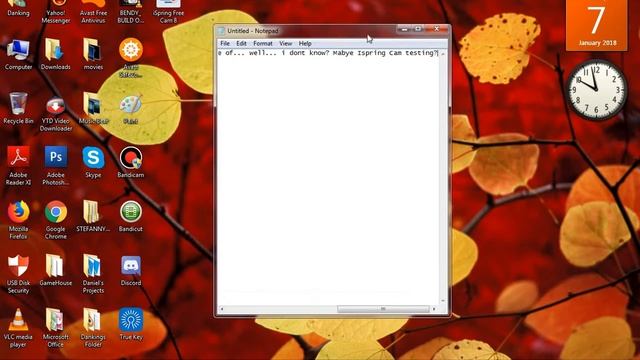Screen dimensions: 640x360
Task: Click the calendar gadget showing 7 January
Action: point(597,25)
